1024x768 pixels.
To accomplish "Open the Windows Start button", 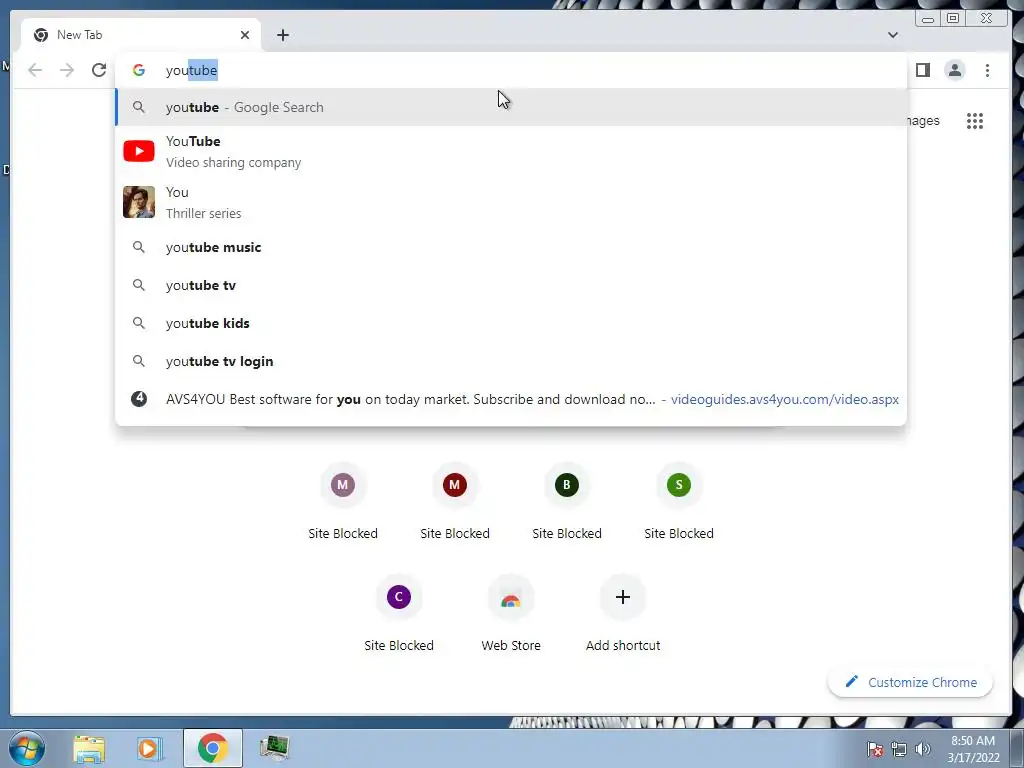I will coord(27,748).
